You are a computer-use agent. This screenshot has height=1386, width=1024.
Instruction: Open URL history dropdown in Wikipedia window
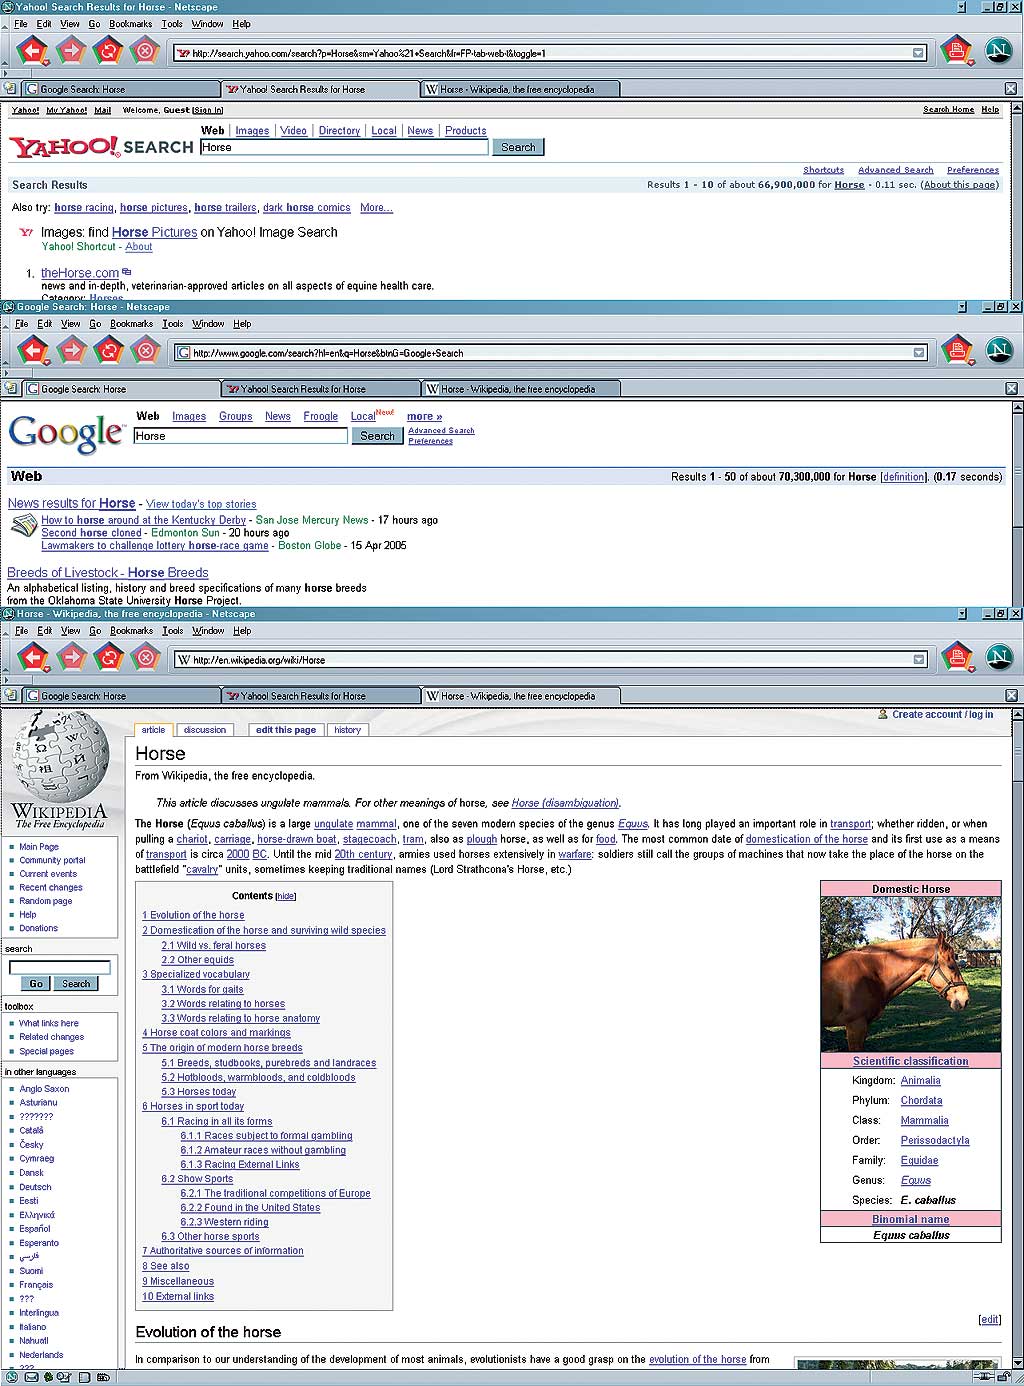(x=918, y=660)
